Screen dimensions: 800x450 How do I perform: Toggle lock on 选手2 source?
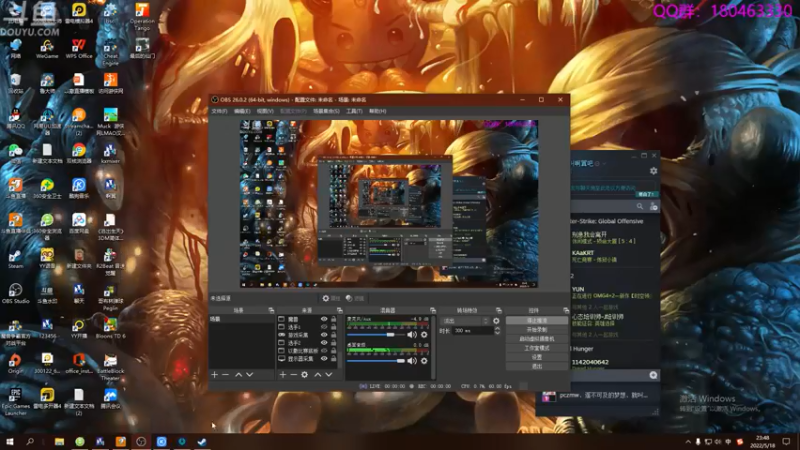click(334, 343)
